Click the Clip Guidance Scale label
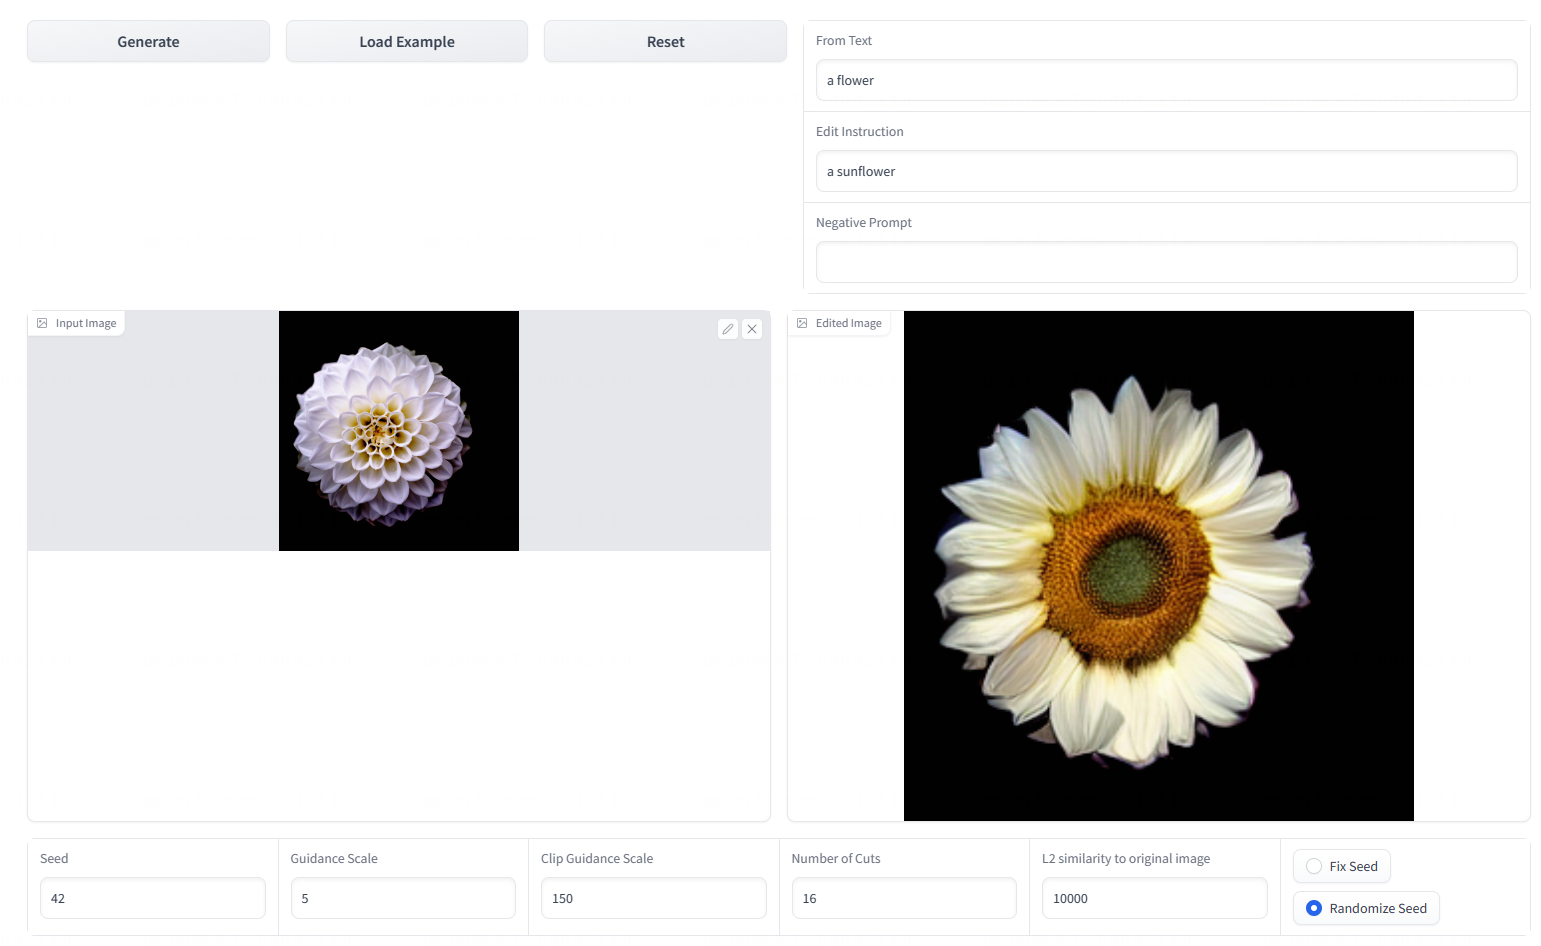The height and width of the screenshot is (946, 1541). [x=597, y=859]
